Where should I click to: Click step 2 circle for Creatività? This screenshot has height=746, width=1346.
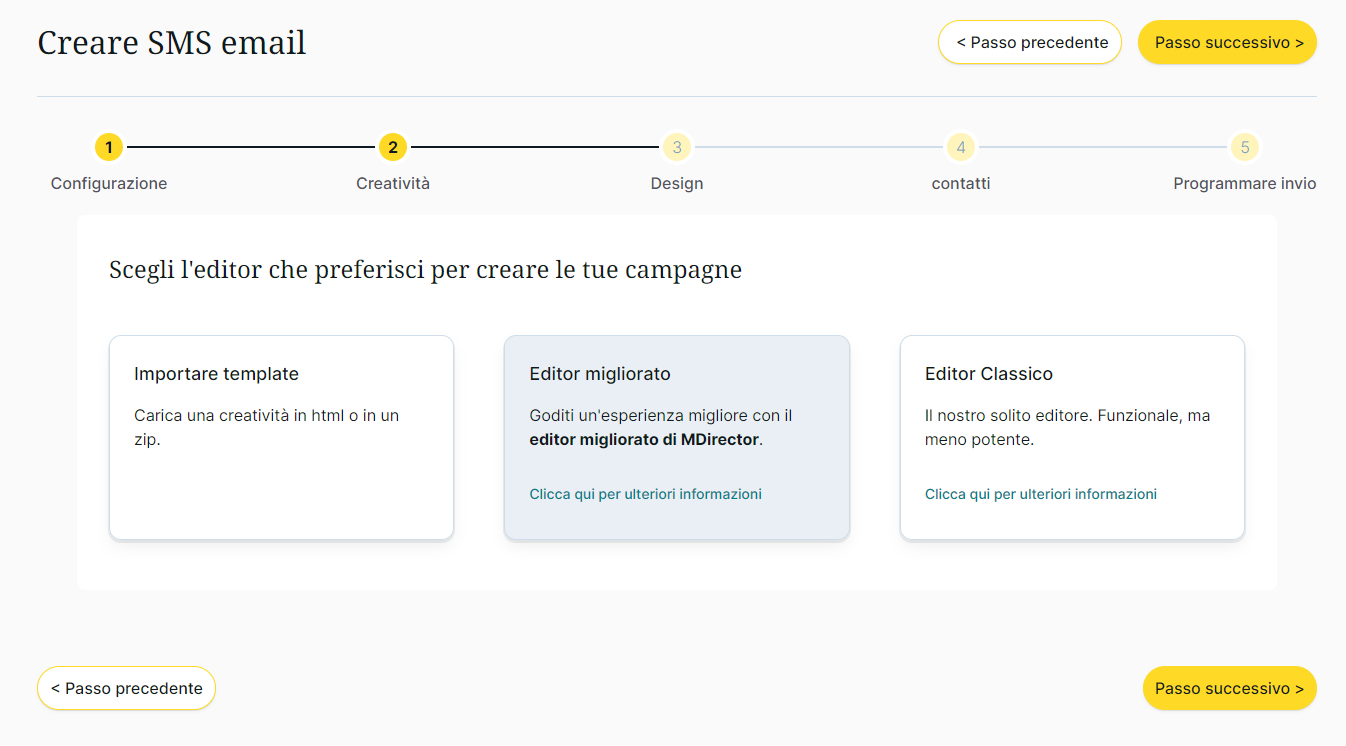click(393, 148)
